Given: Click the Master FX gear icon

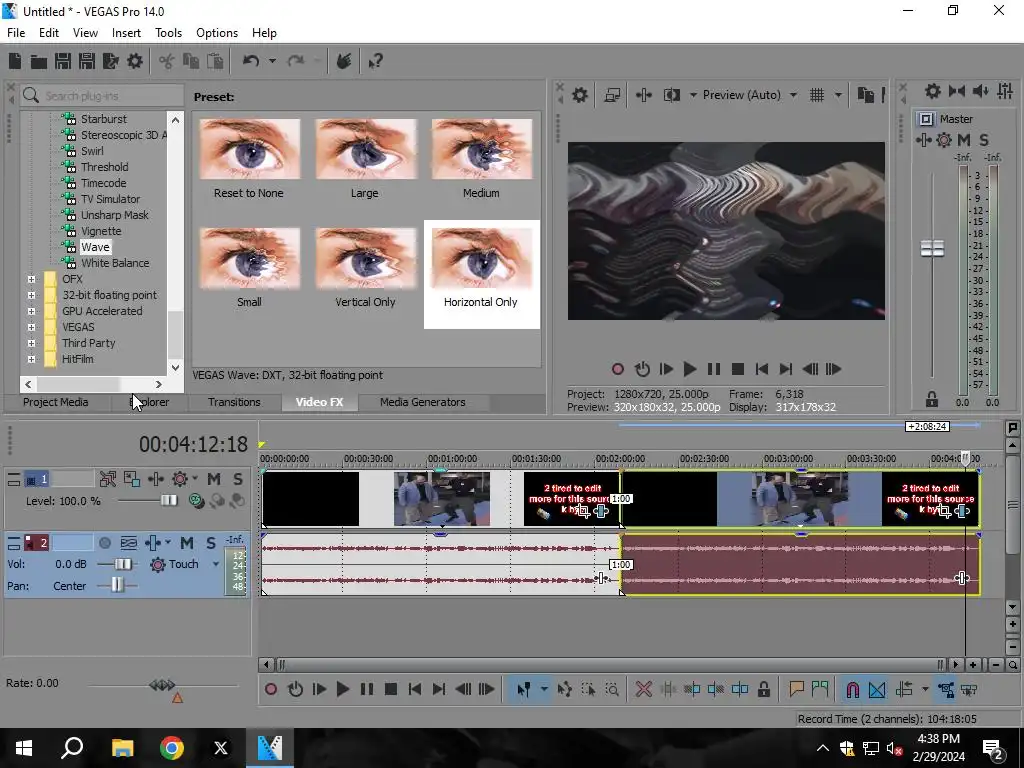Looking at the screenshot, I should point(944,140).
